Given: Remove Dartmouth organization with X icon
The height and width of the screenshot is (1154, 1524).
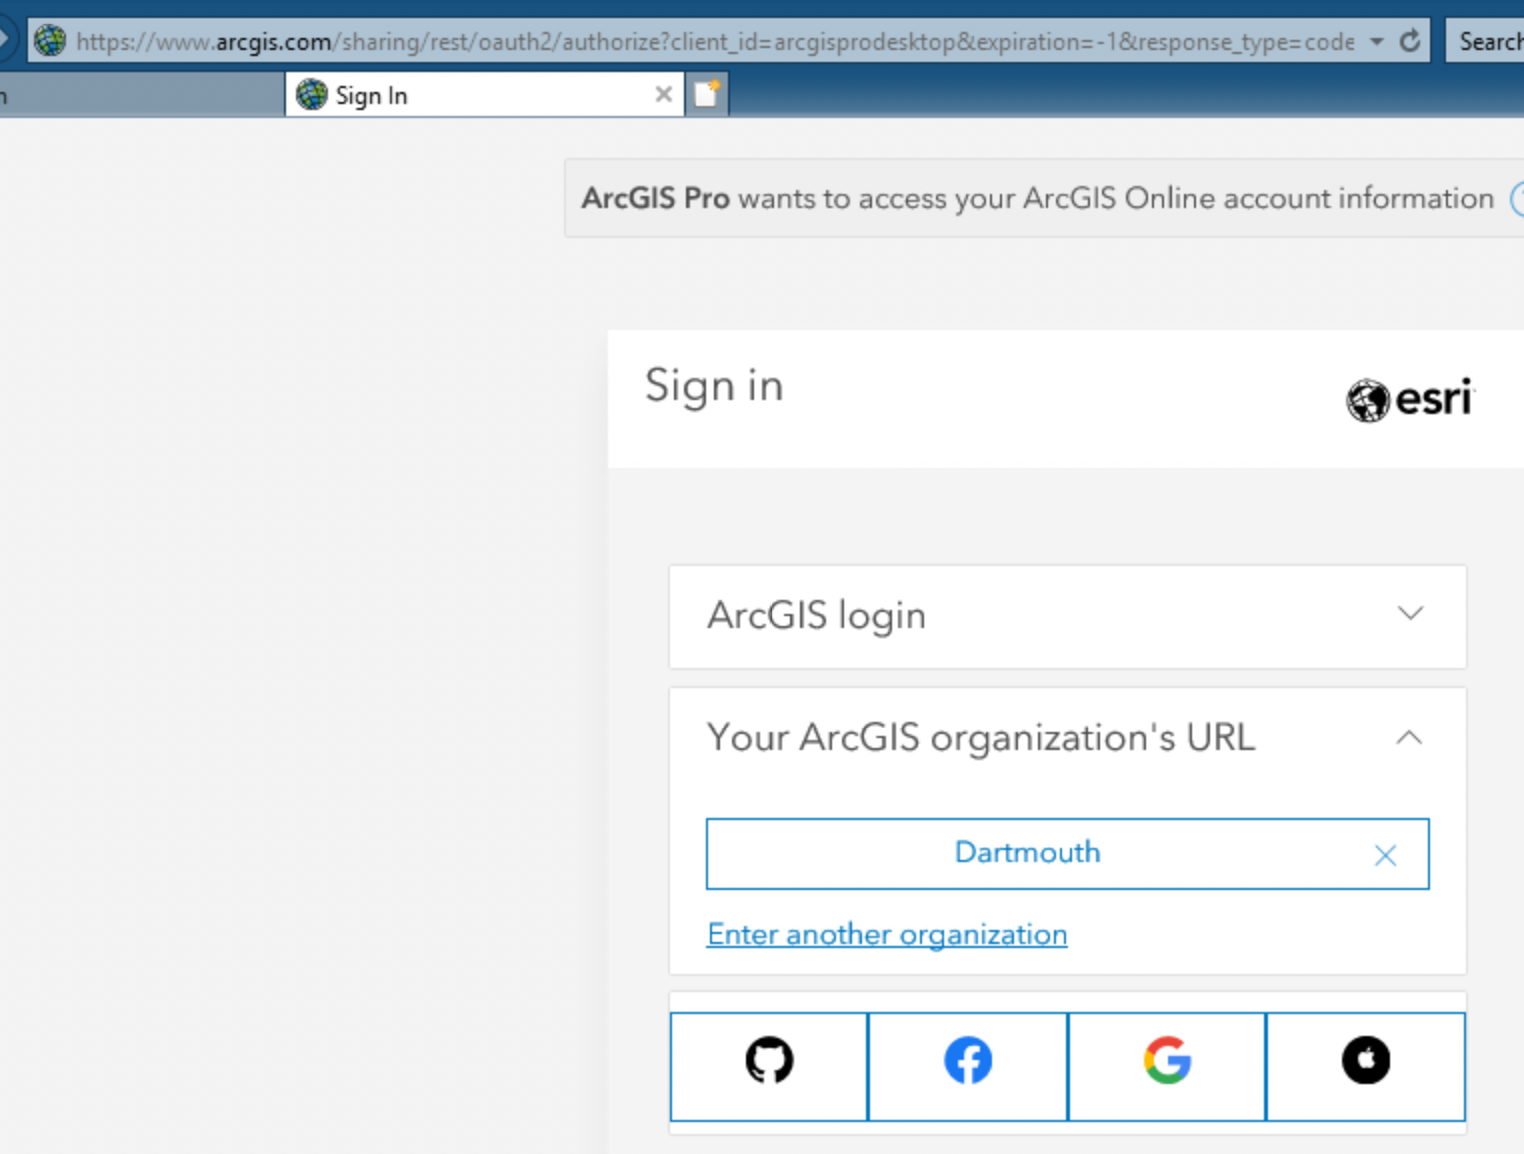Looking at the screenshot, I should [x=1385, y=855].
